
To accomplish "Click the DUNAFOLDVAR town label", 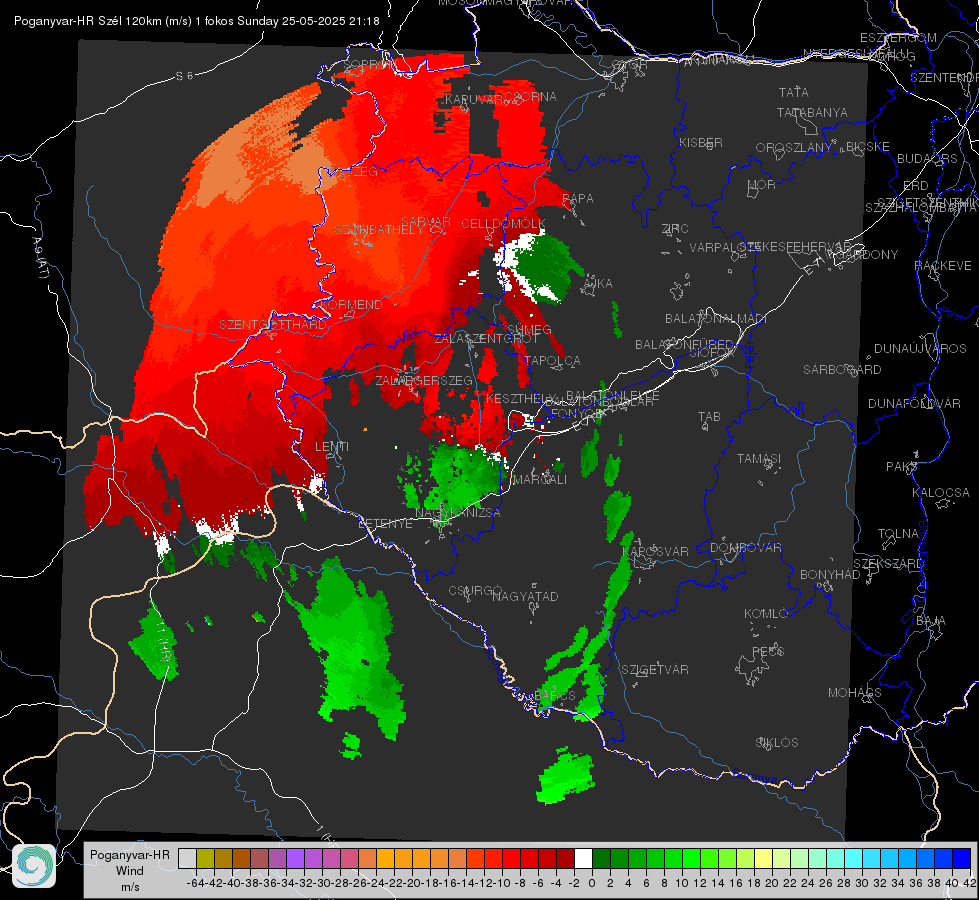I will pos(914,403).
